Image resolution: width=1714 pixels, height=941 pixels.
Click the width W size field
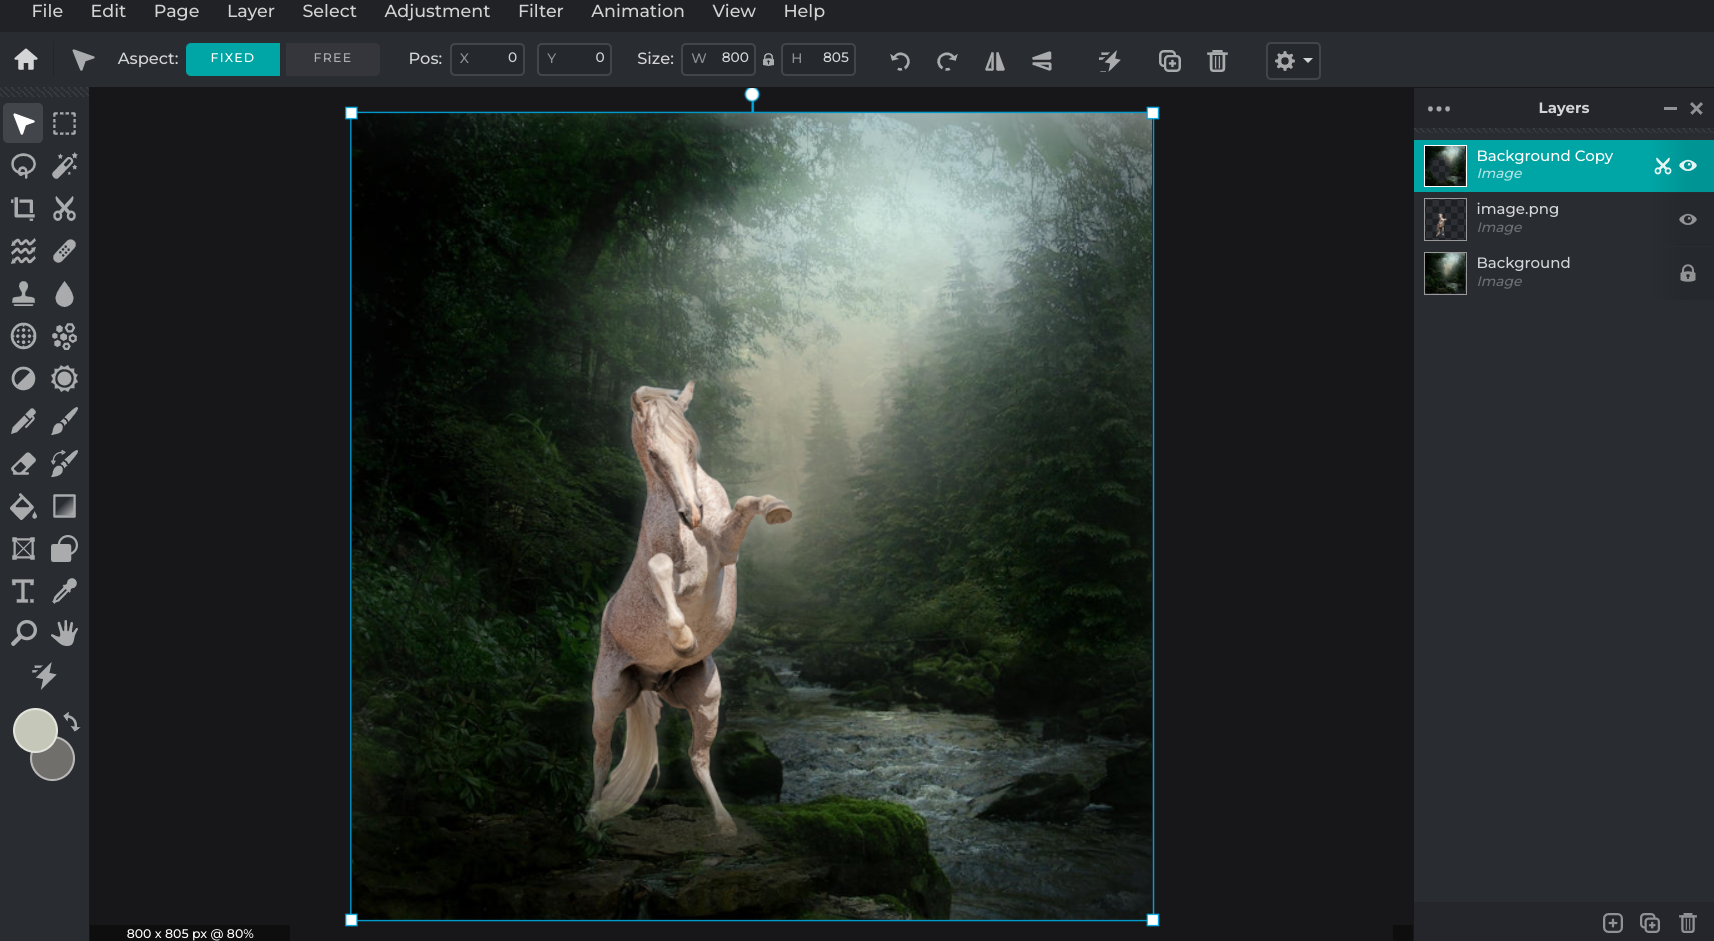(x=719, y=59)
